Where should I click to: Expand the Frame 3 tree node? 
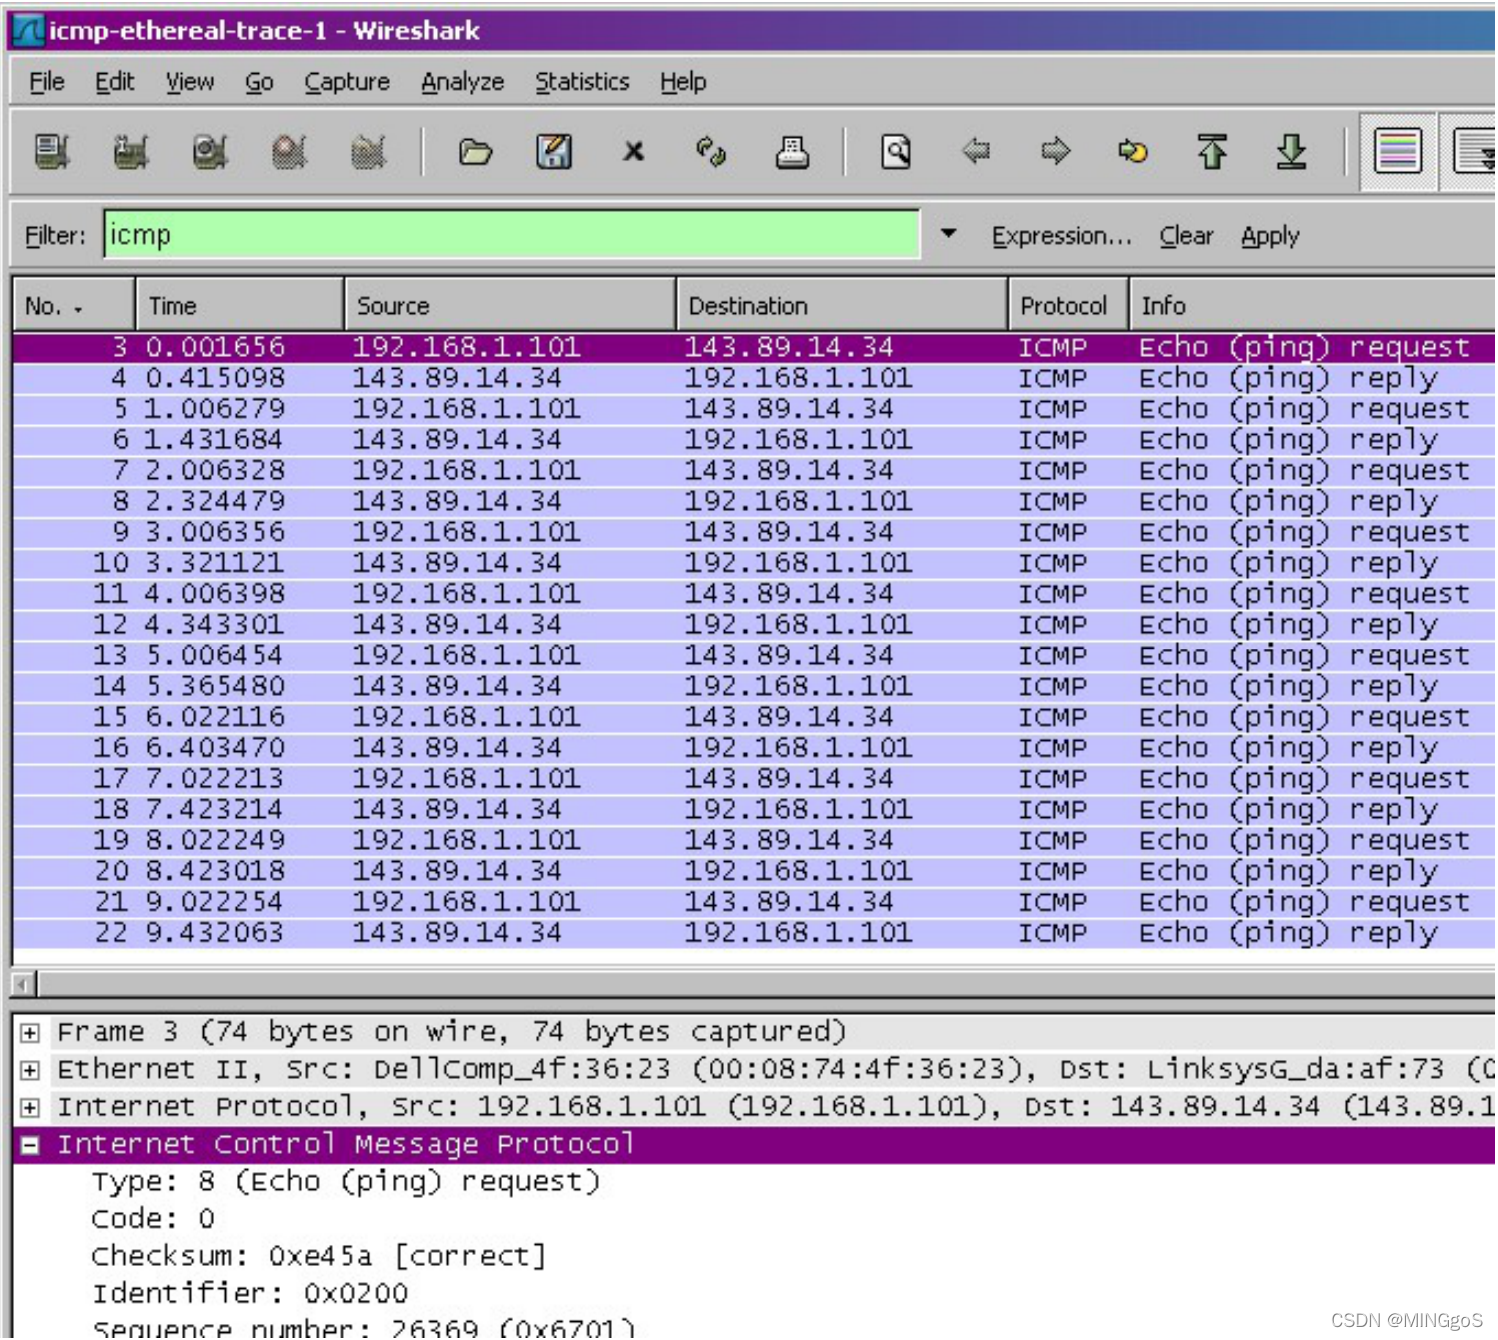(30, 1032)
